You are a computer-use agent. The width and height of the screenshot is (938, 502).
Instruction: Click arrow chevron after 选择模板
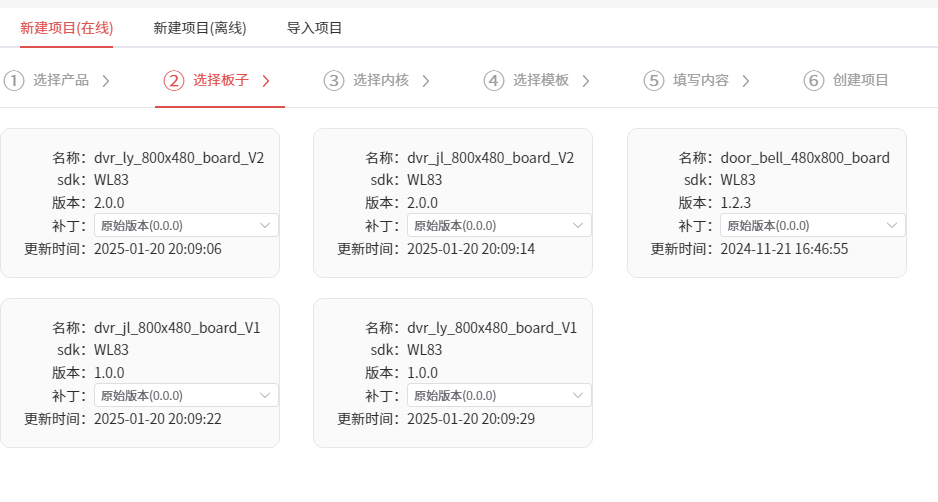pos(586,81)
